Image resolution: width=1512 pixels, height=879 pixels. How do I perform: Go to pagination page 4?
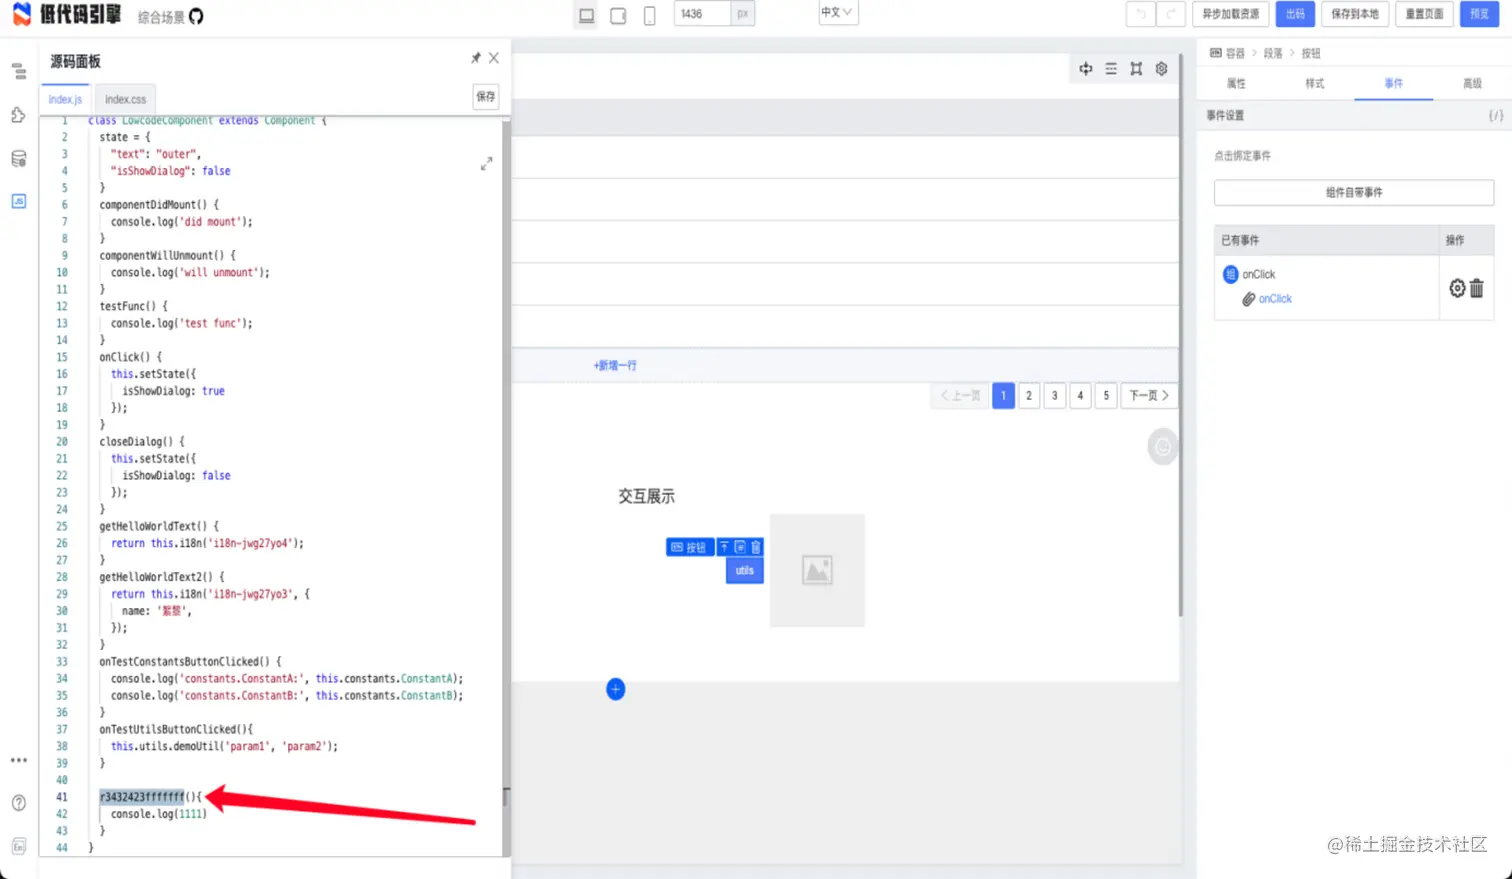tap(1080, 395)
